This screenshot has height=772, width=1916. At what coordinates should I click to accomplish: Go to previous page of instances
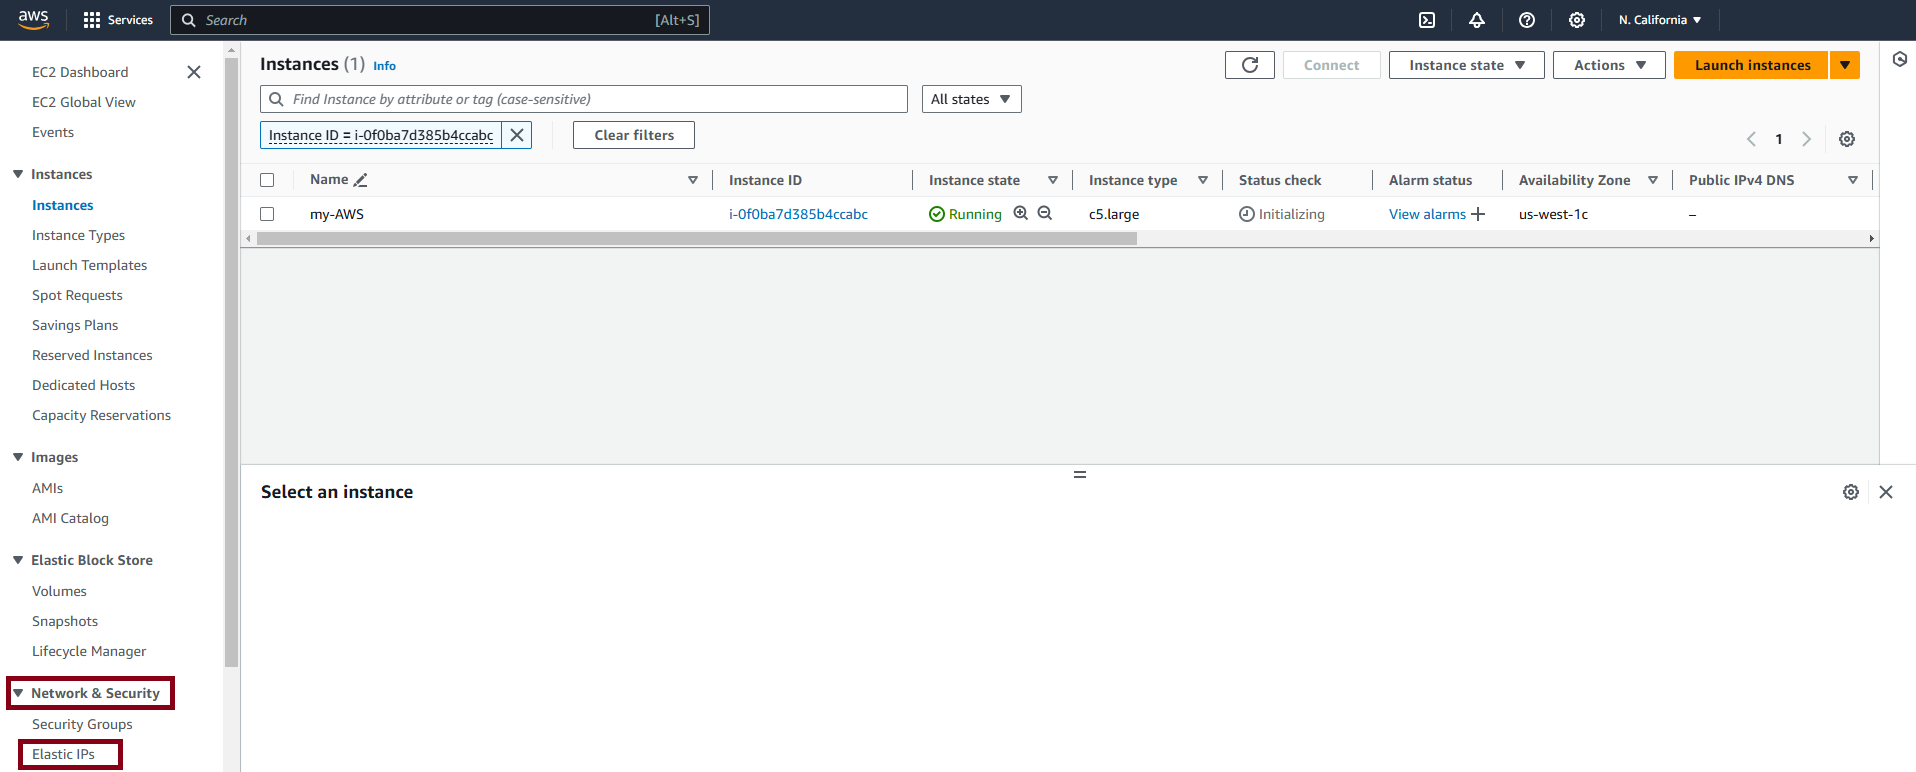(1751, 139)
